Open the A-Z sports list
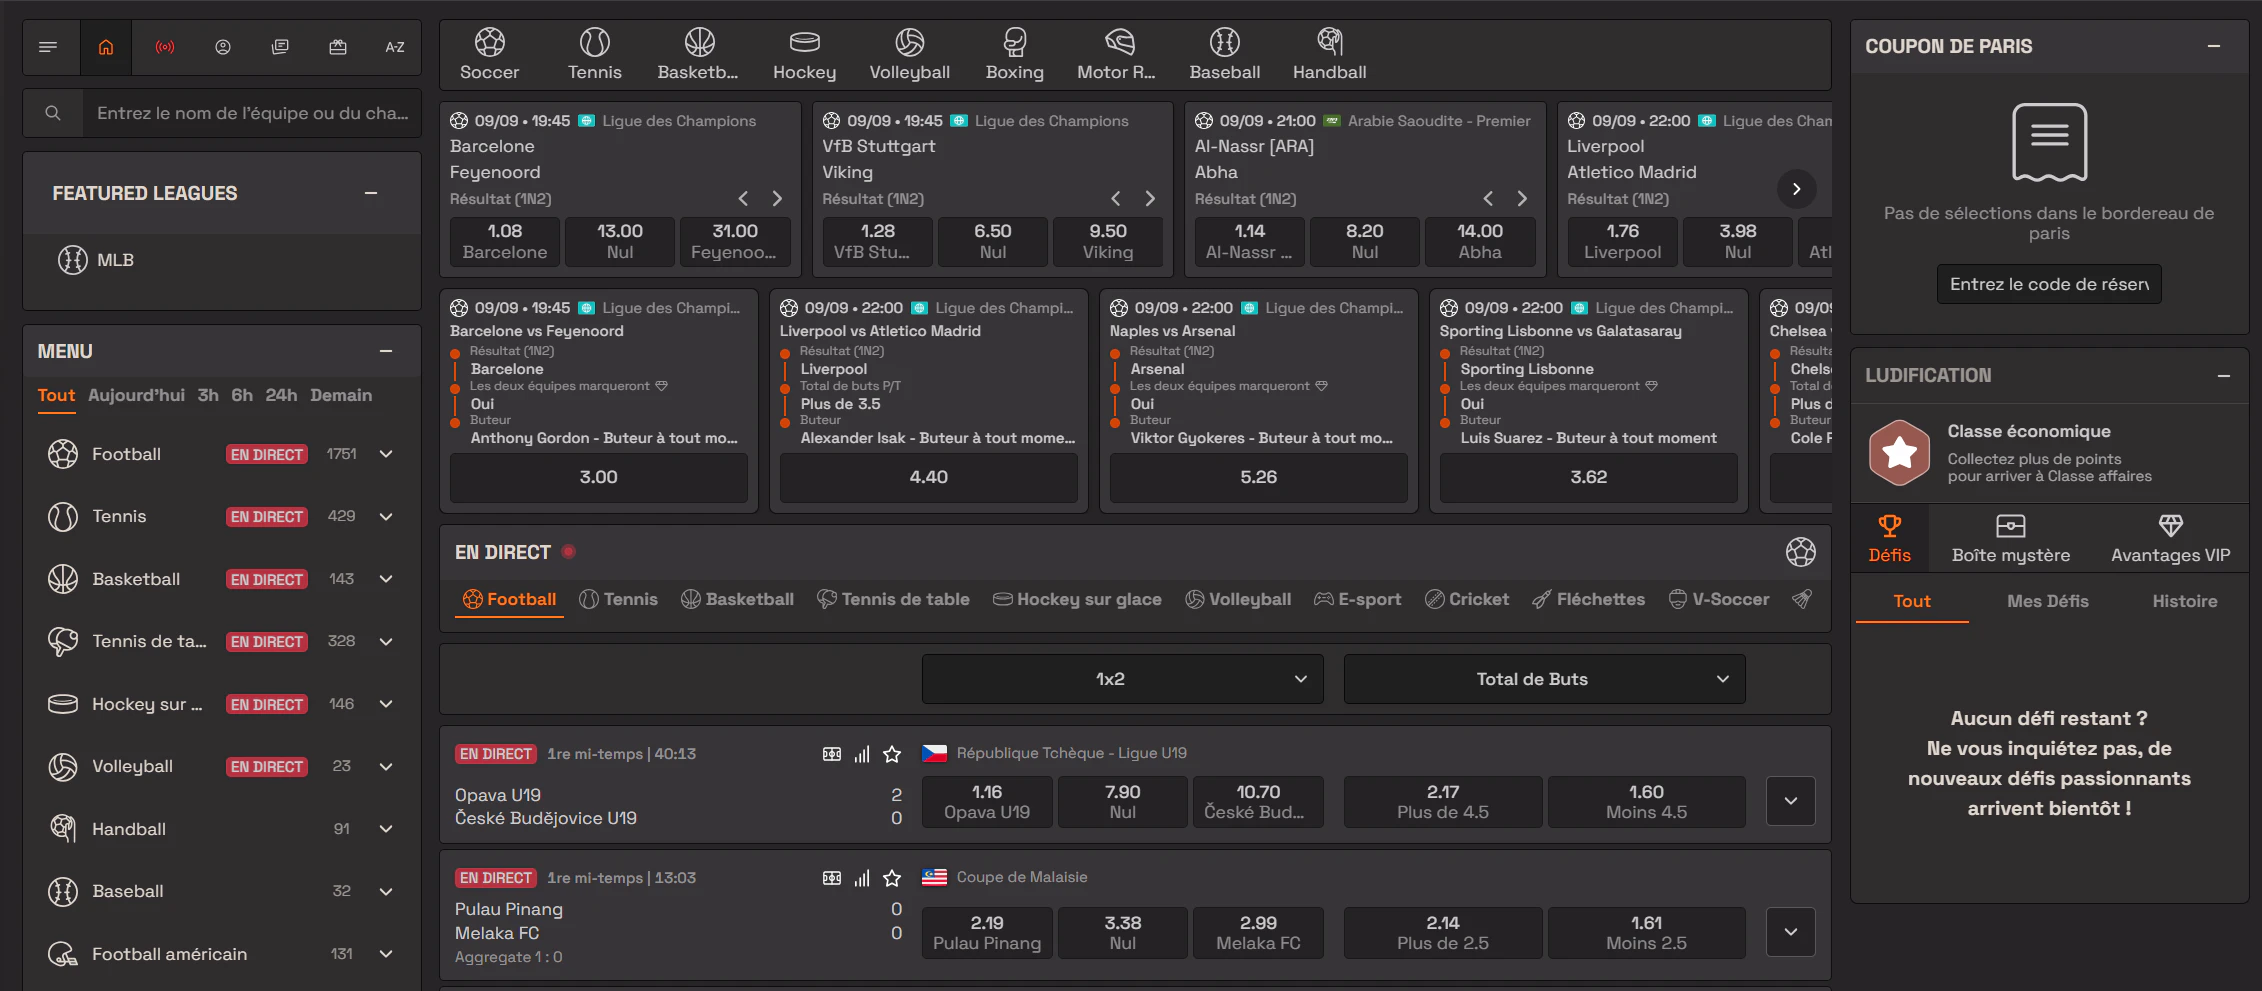 pos(395,47)
